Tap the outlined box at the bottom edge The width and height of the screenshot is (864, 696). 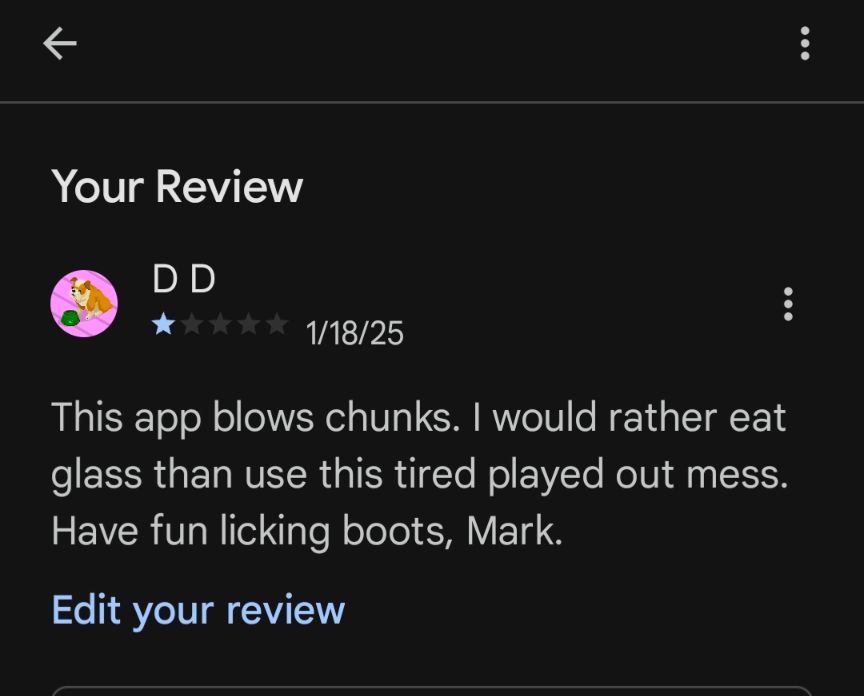click(431, 691)
